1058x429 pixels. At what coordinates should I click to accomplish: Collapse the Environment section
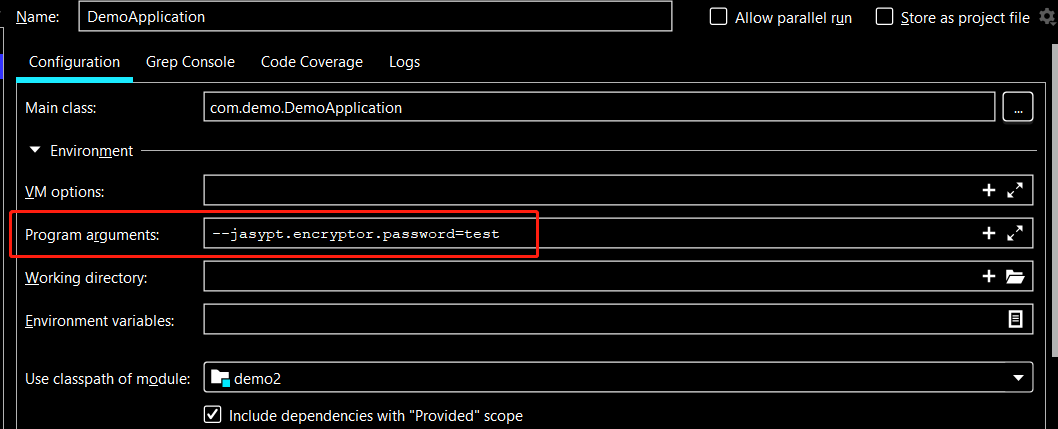point(35,151)
